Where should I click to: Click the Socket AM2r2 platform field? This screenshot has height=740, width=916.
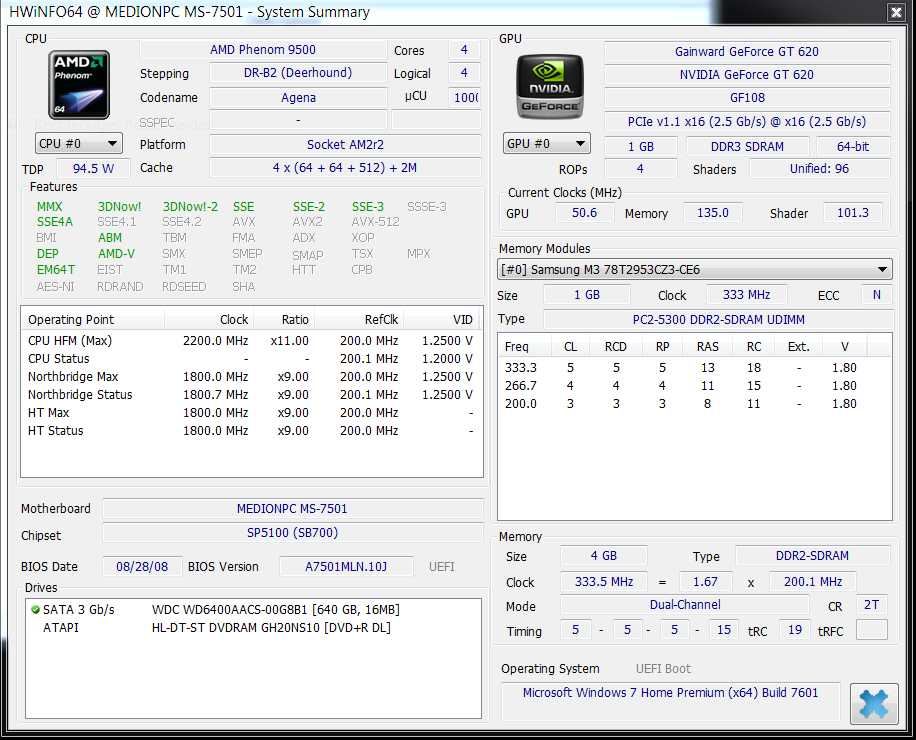point(345,144)
